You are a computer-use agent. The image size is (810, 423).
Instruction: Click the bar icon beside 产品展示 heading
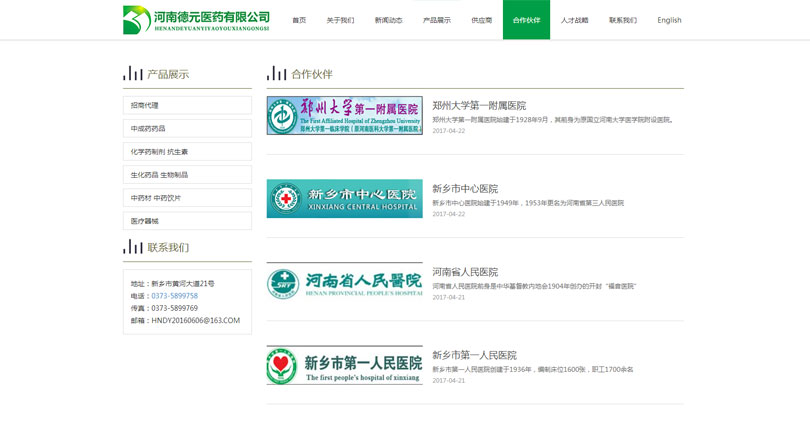(132, 74)
